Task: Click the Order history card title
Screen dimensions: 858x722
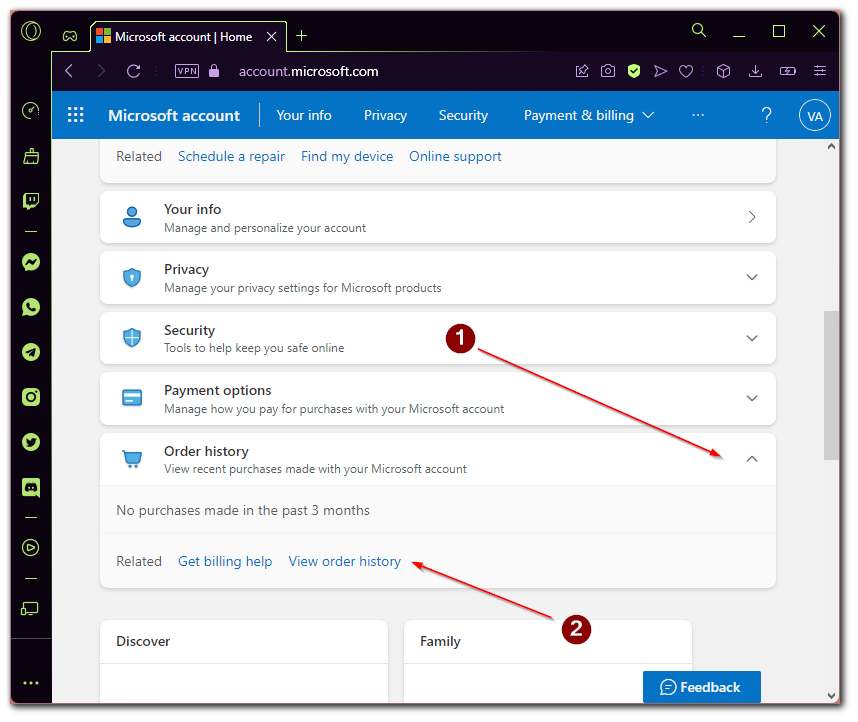Action: point(206,452)
